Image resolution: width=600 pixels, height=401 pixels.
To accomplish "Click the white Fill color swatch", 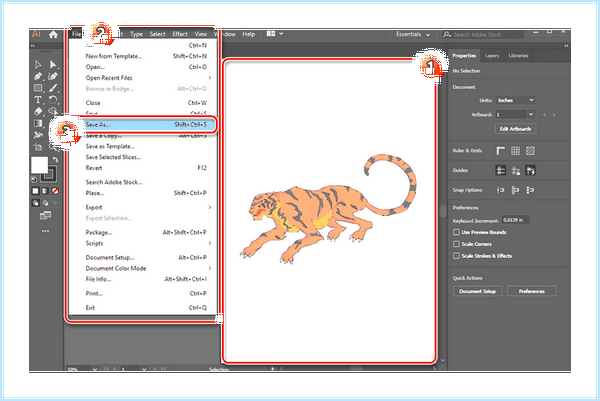I will pos(39,165).
